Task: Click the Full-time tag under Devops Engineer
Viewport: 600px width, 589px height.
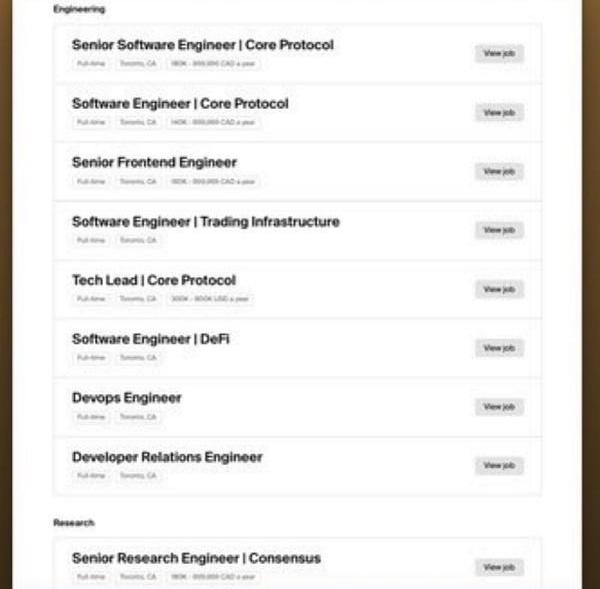Action: pyautogui.click(x=90, y=416)
